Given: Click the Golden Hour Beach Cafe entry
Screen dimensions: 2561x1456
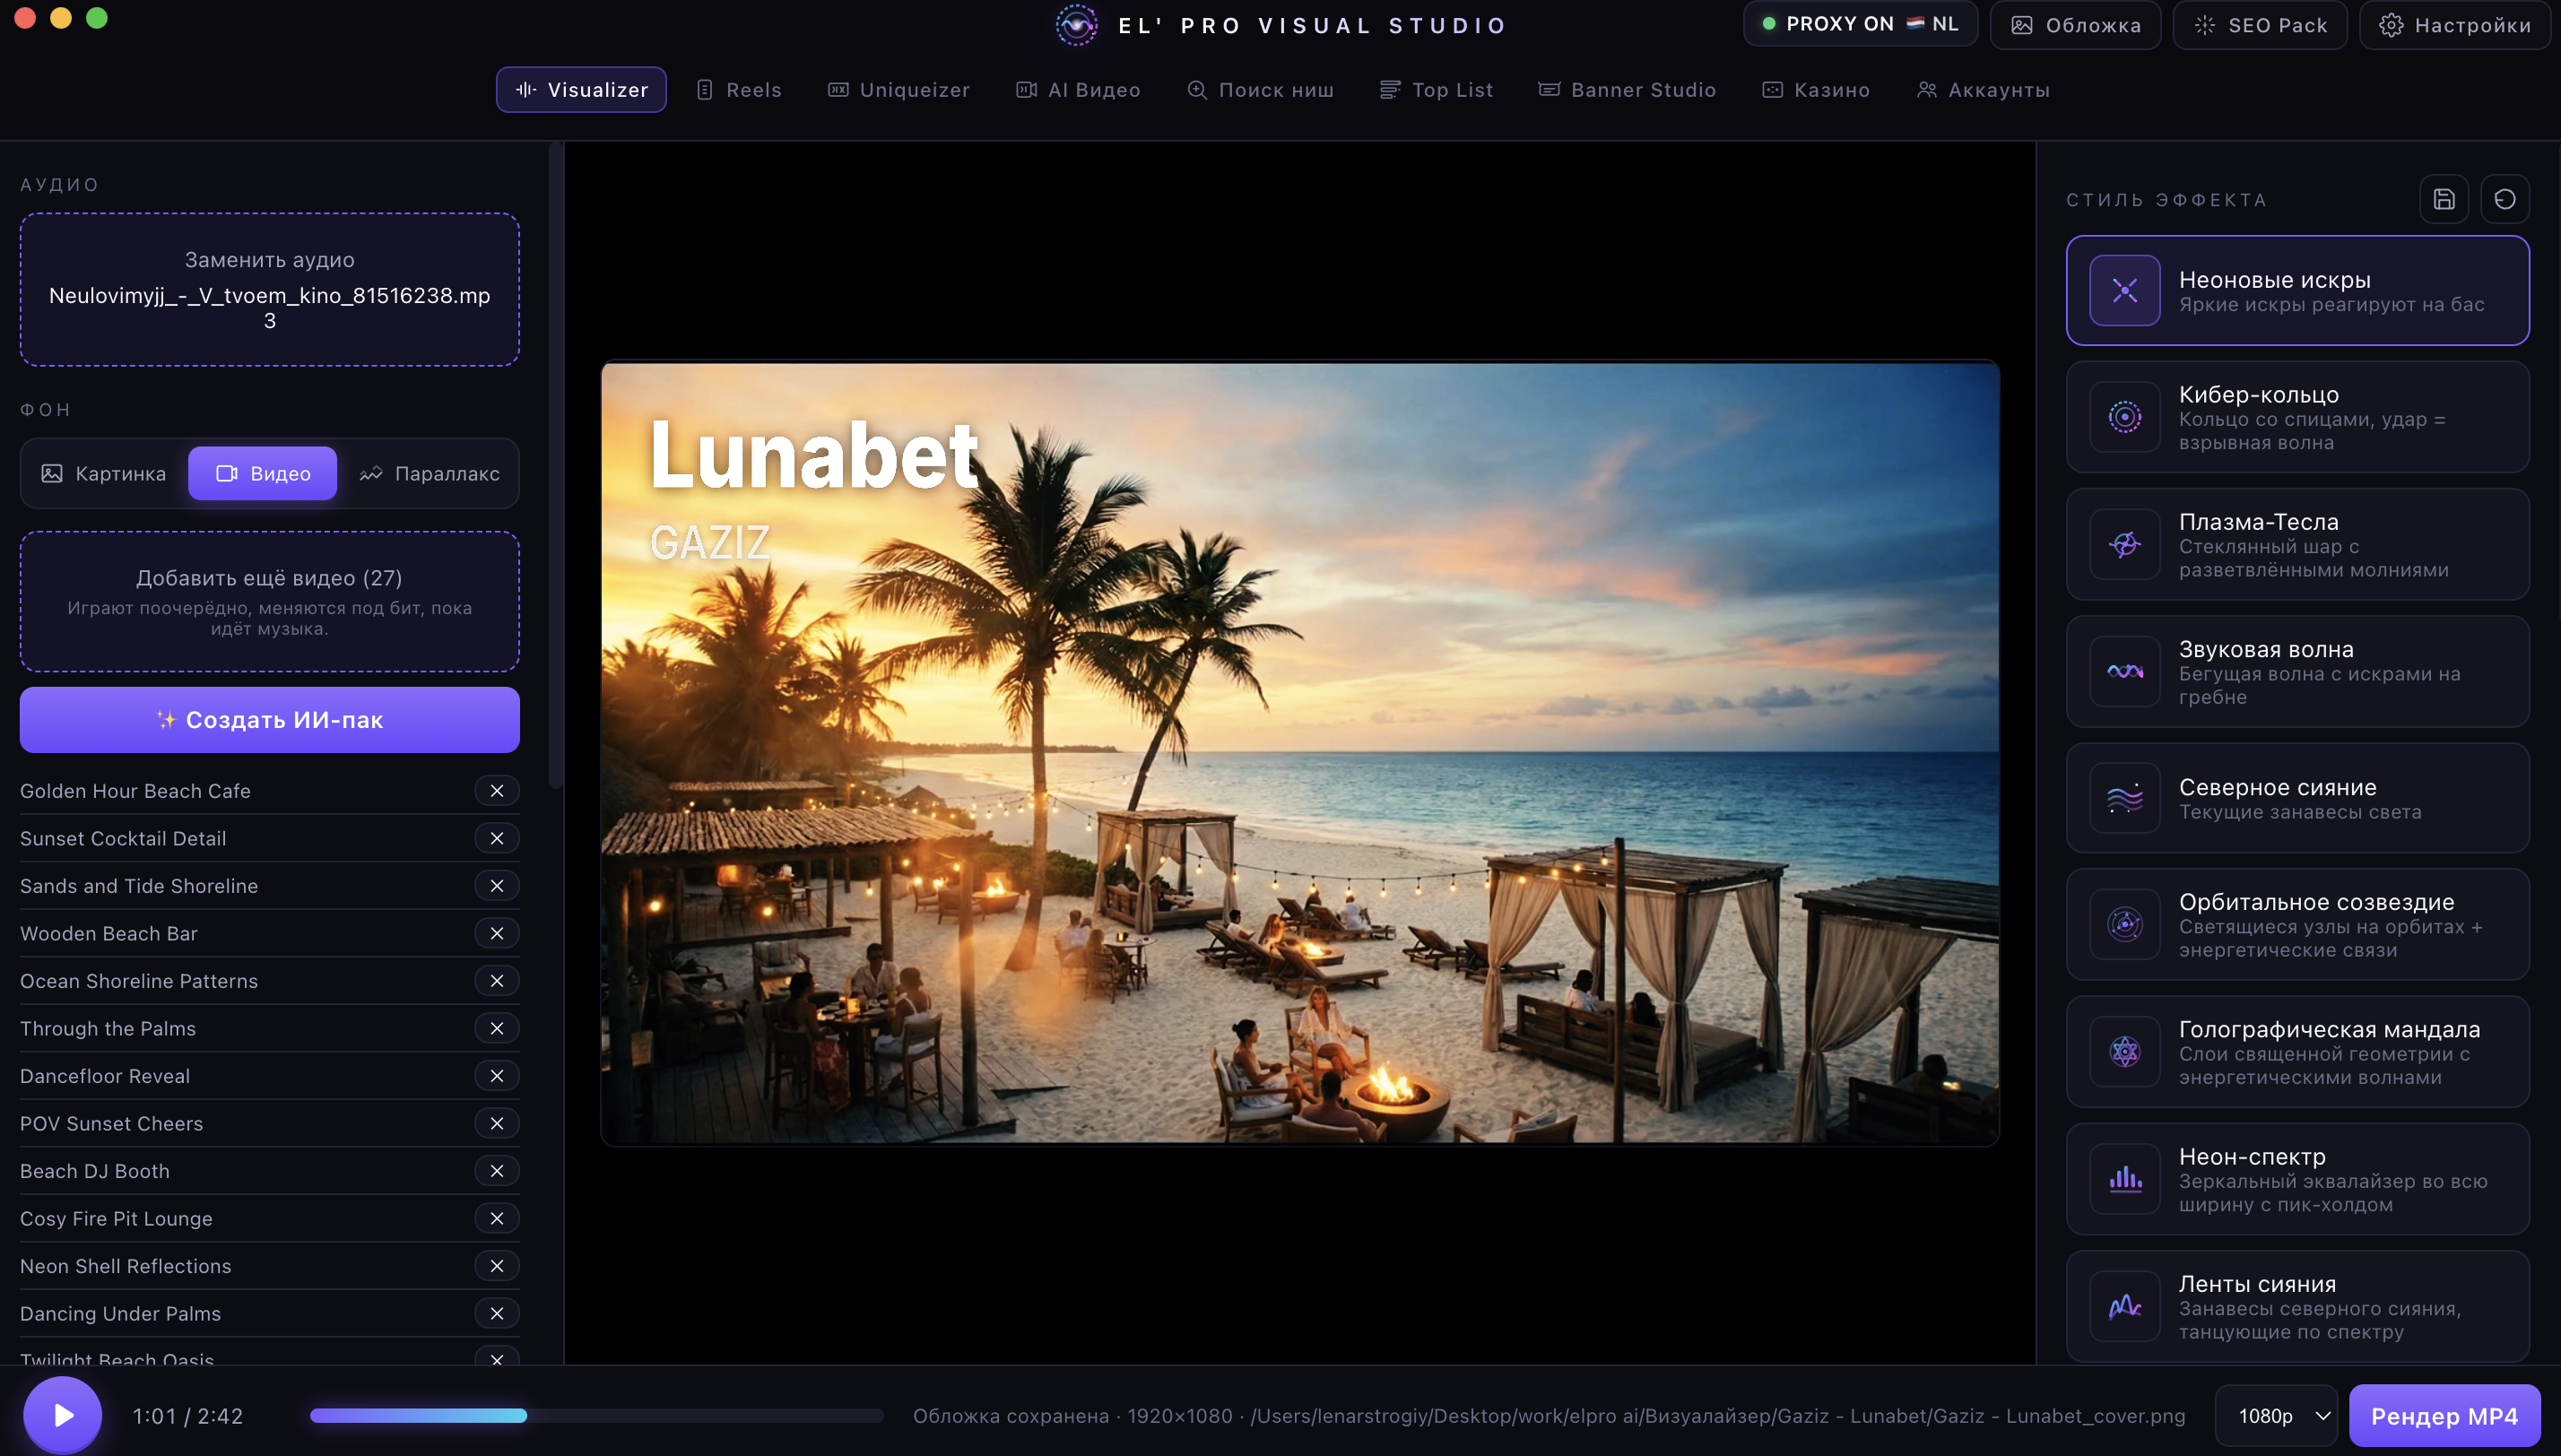Looking at the screenshot, I should point(135,791).
